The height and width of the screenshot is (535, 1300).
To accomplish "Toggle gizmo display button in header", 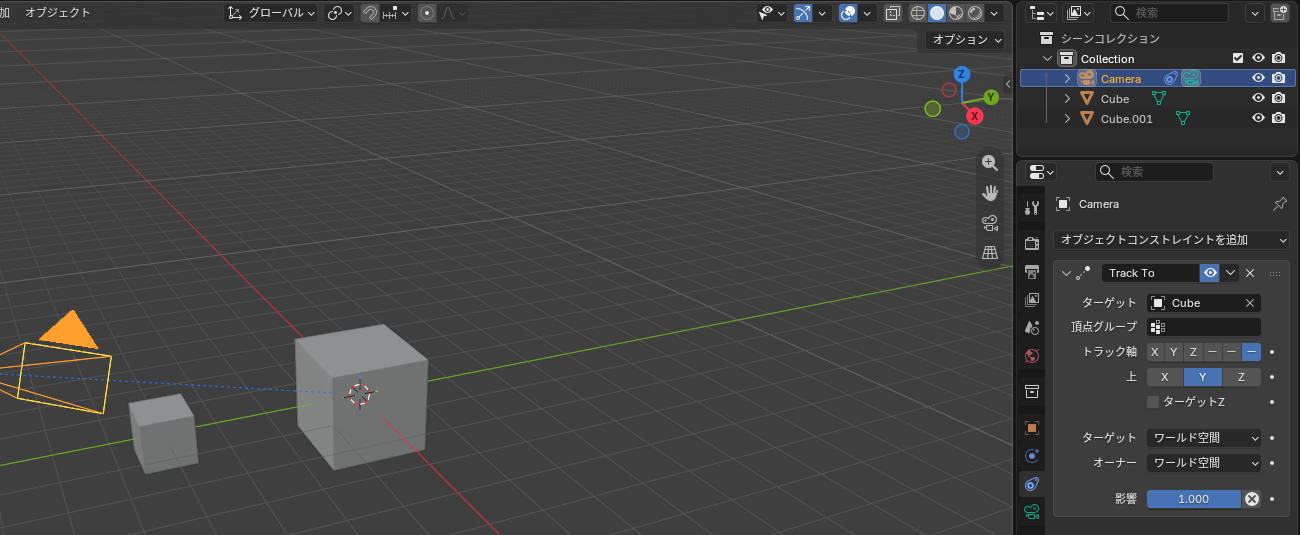I will [803, 13].
